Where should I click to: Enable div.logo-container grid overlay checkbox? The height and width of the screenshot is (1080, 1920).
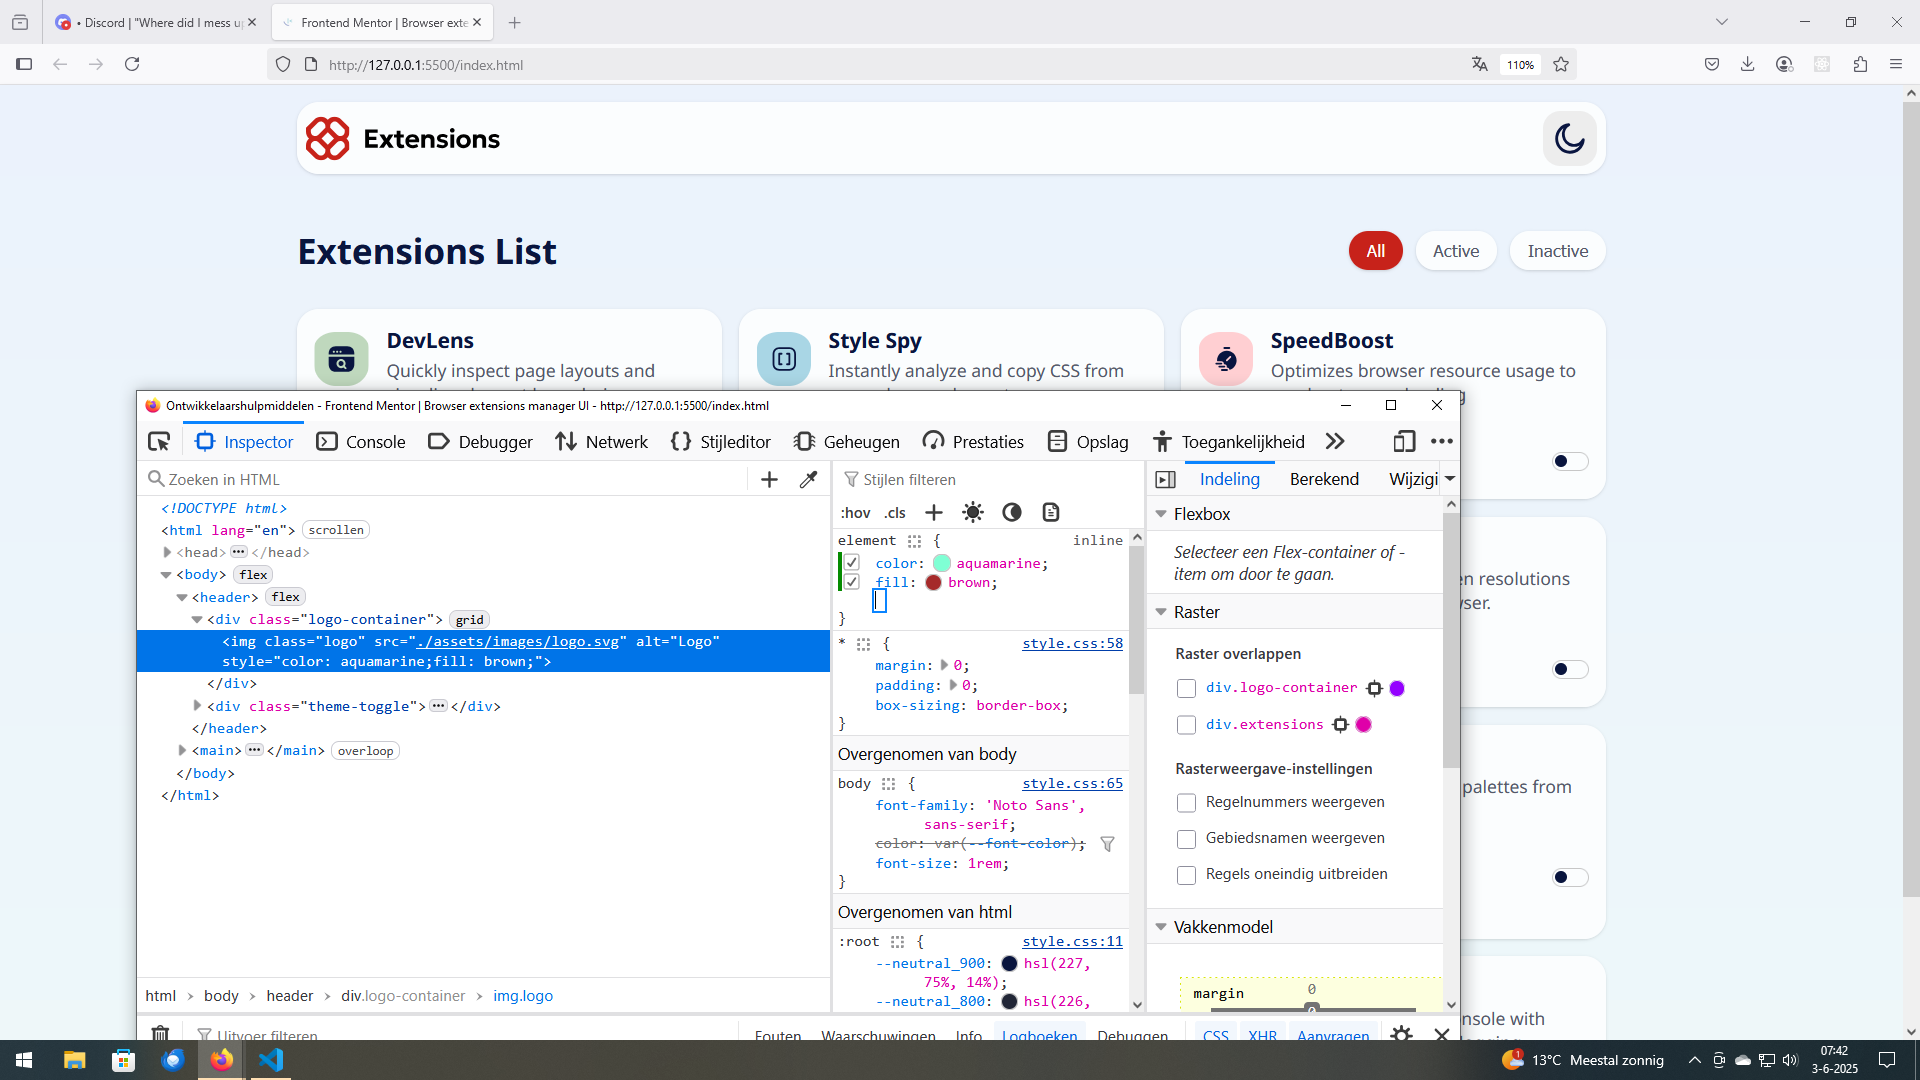click(x=1186, y=688)
